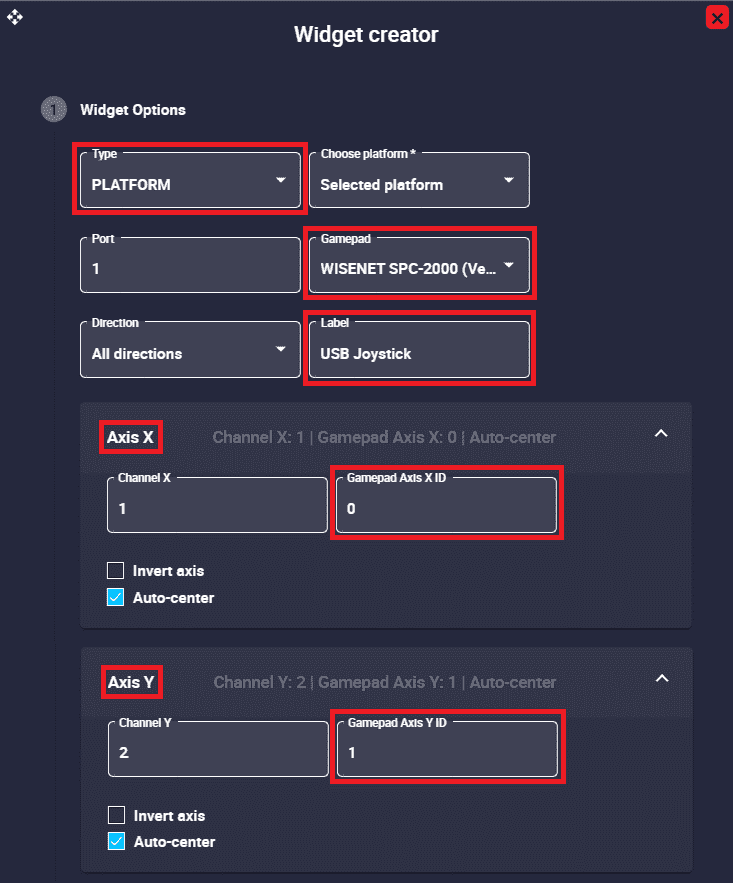Disable Auto-center for Axis Y
This screenshot has height=883, width=733.
(x=116, y=842)
